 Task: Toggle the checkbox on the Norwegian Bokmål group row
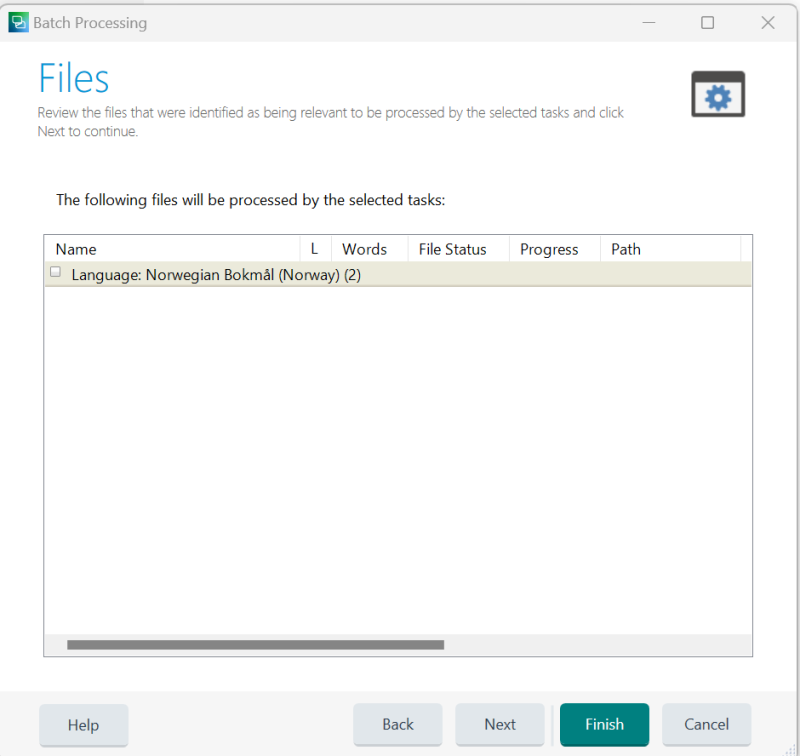pyautogui.click(x=55, y=271)
